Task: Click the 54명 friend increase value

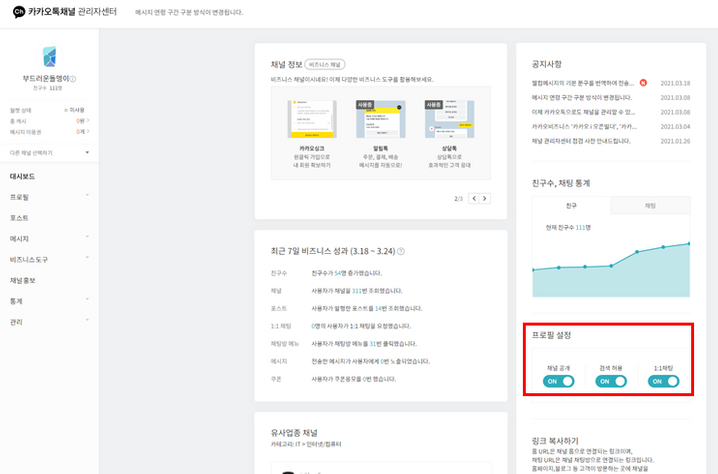Action: point(339,273)
